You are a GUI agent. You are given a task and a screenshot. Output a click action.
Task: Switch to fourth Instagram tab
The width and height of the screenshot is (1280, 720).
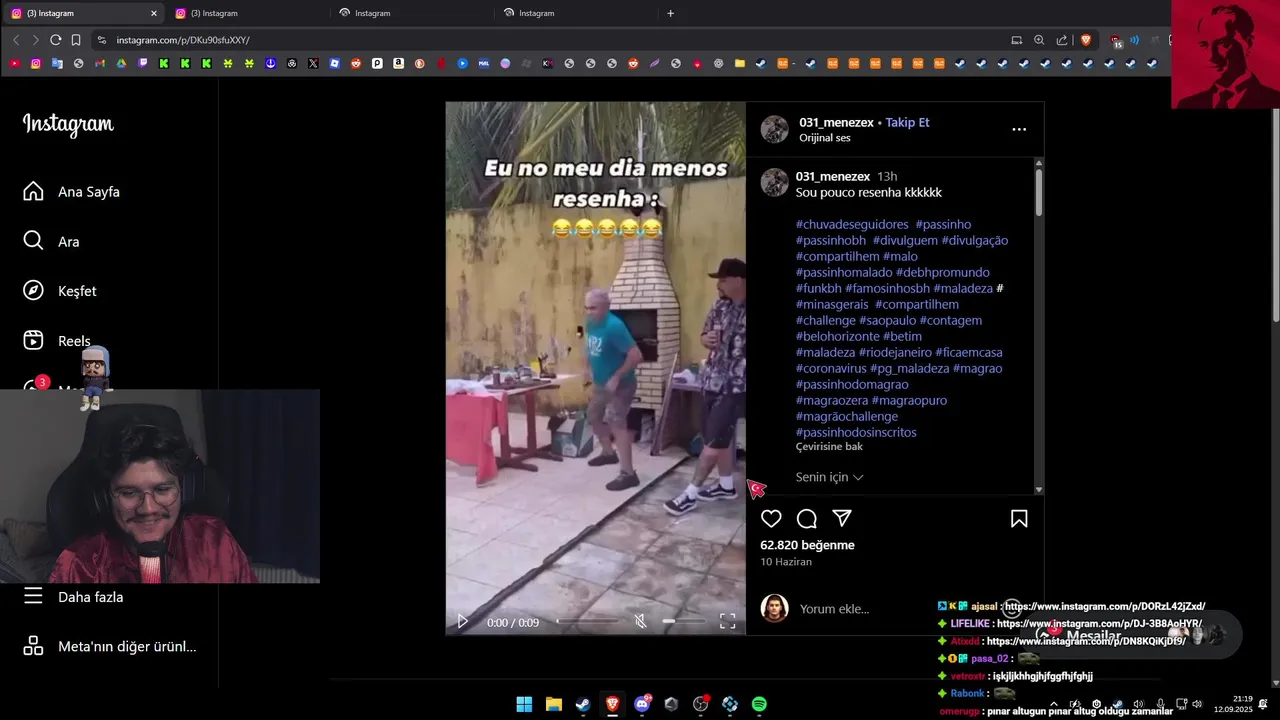coord(575,13)
